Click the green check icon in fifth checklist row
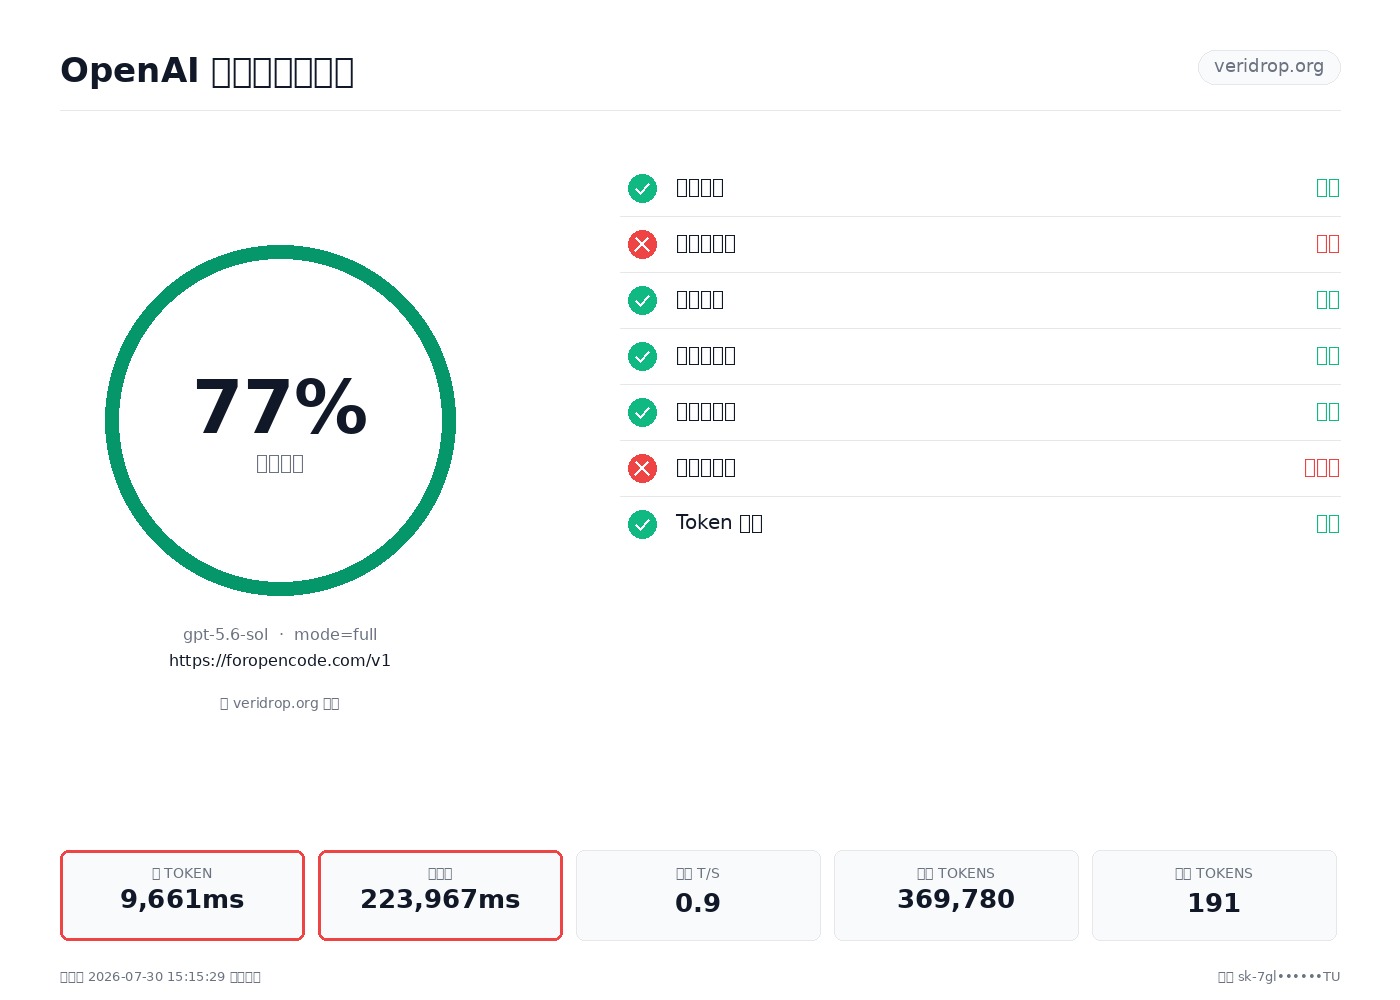The height and width of the screenshot is (1000, 1400). tap(642, 412)
